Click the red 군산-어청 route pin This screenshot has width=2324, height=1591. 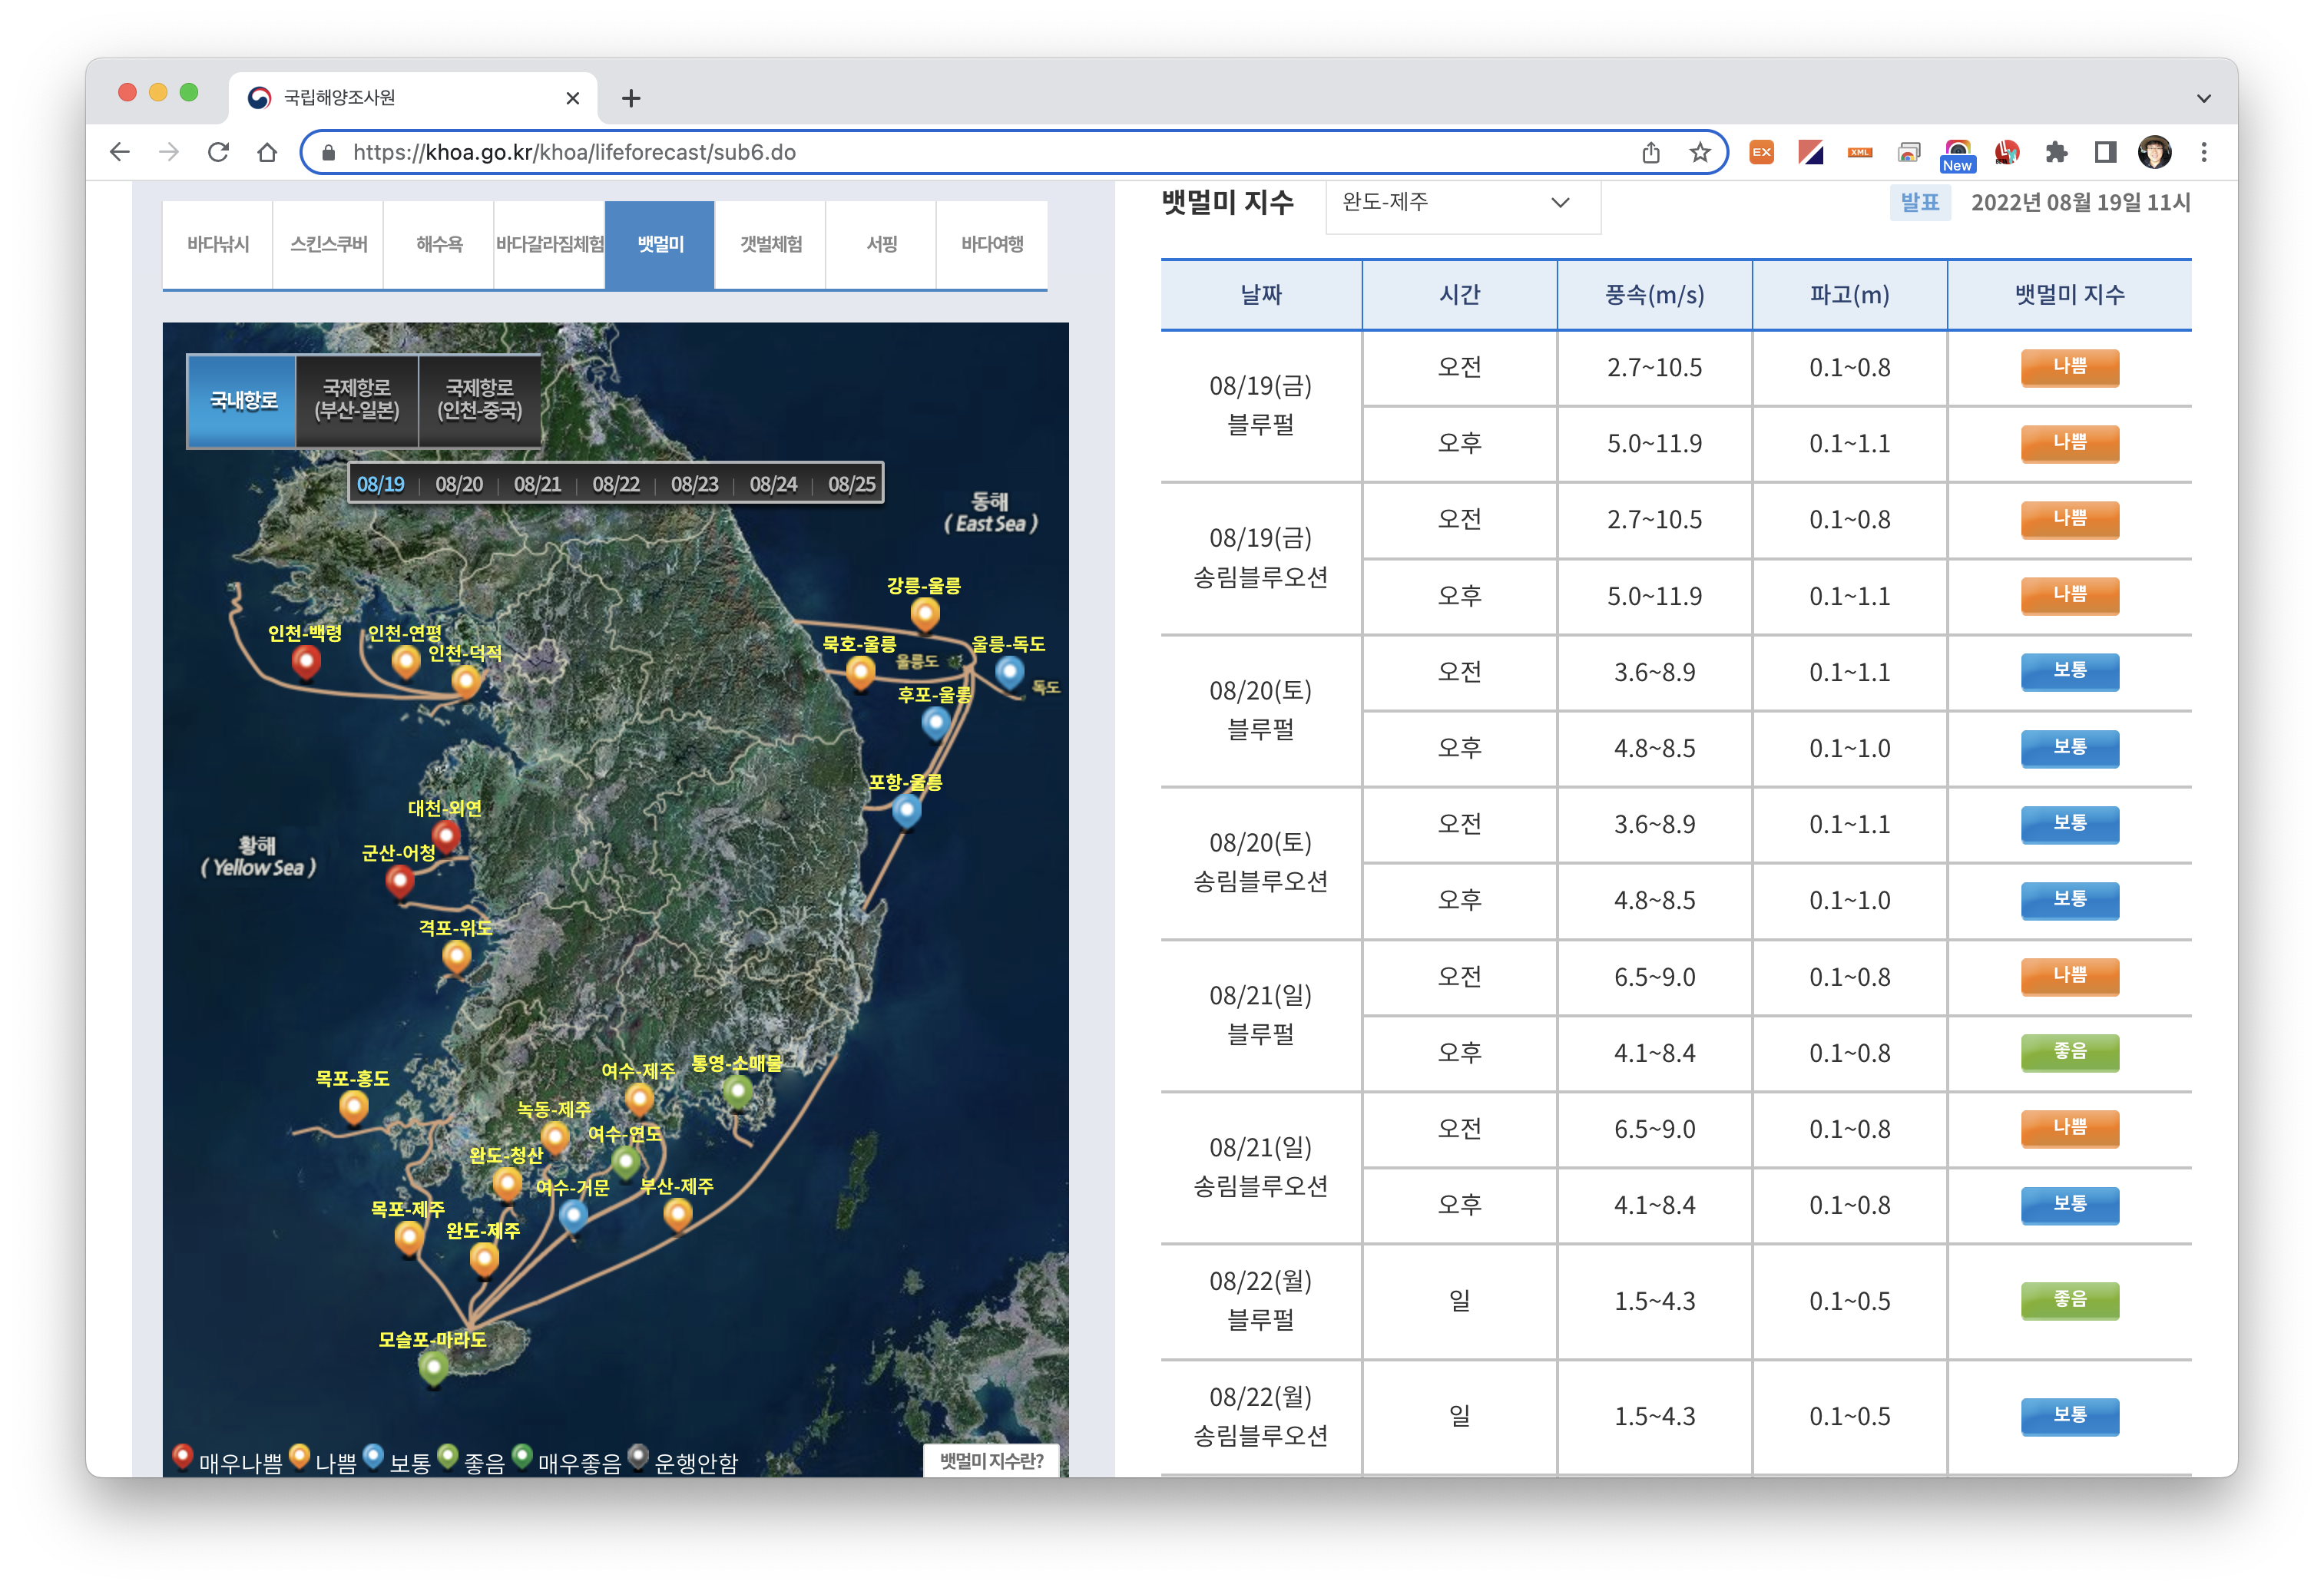click(400, 881)
